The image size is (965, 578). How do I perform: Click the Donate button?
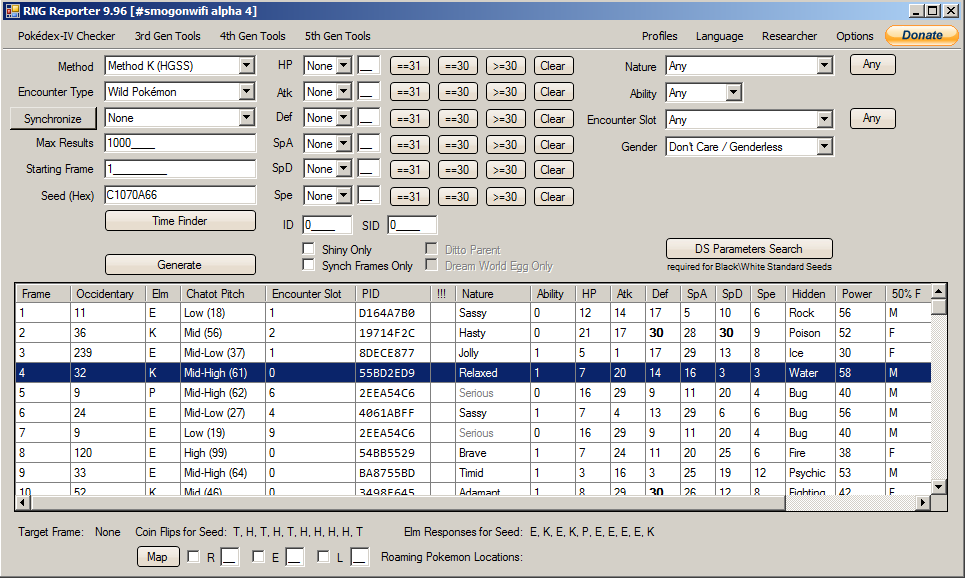click(x=921, y=35)
